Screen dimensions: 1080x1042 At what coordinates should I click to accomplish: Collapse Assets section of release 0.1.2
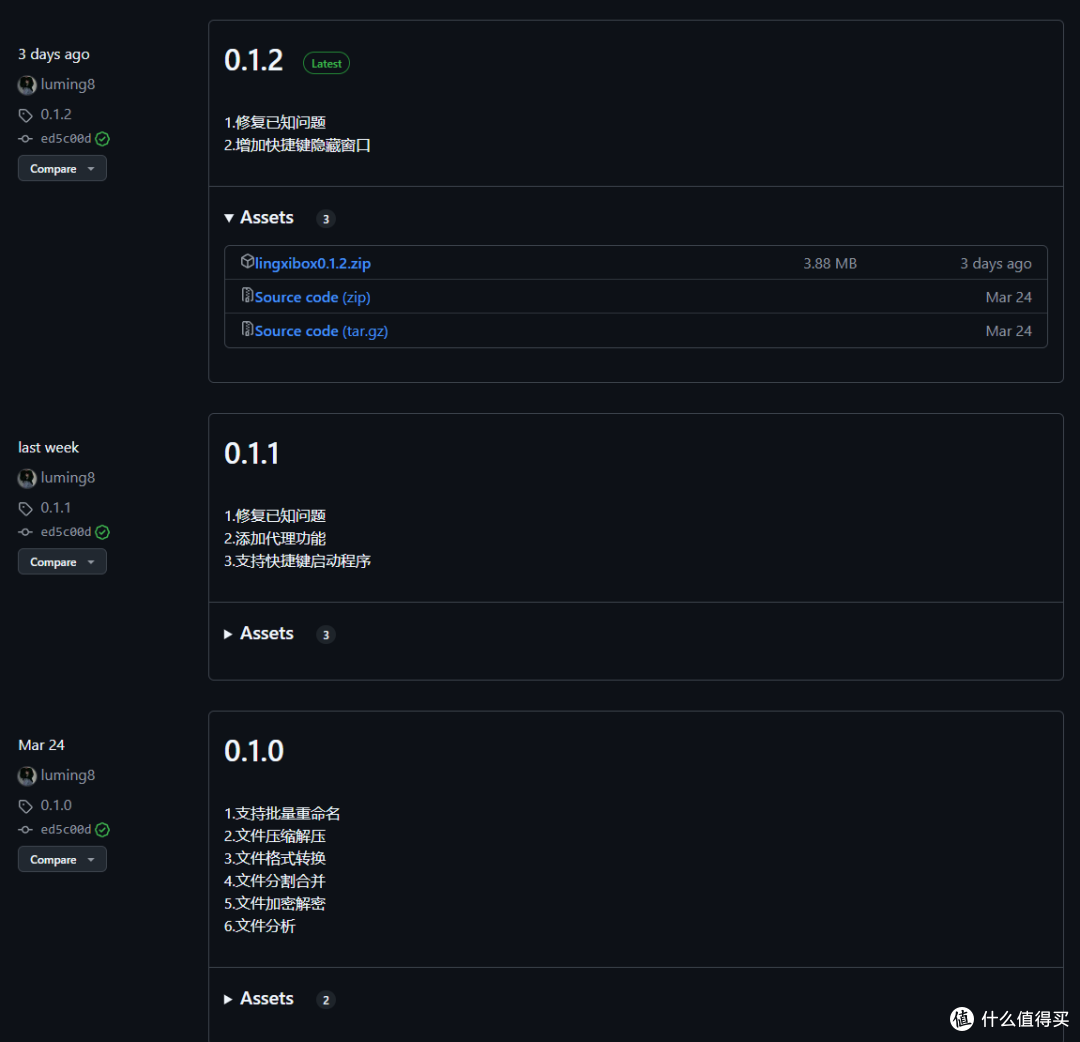click(x=259, y=218)
